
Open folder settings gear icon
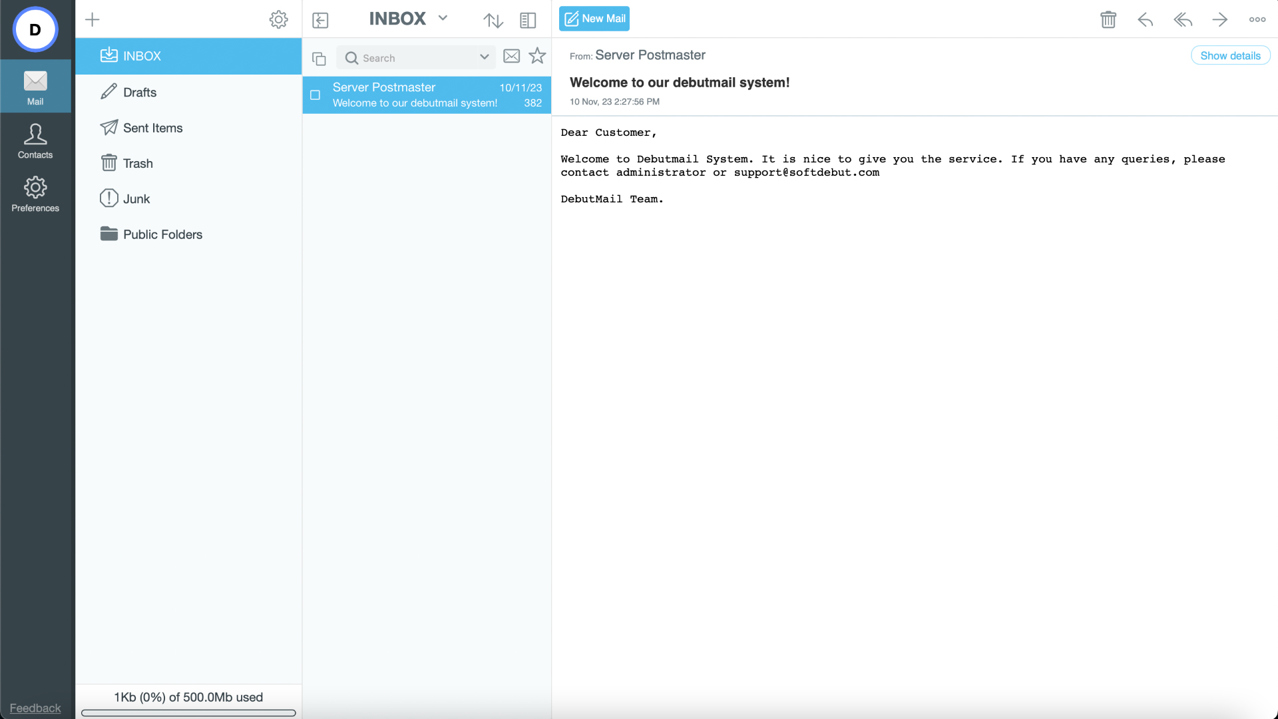click(278, 19)
